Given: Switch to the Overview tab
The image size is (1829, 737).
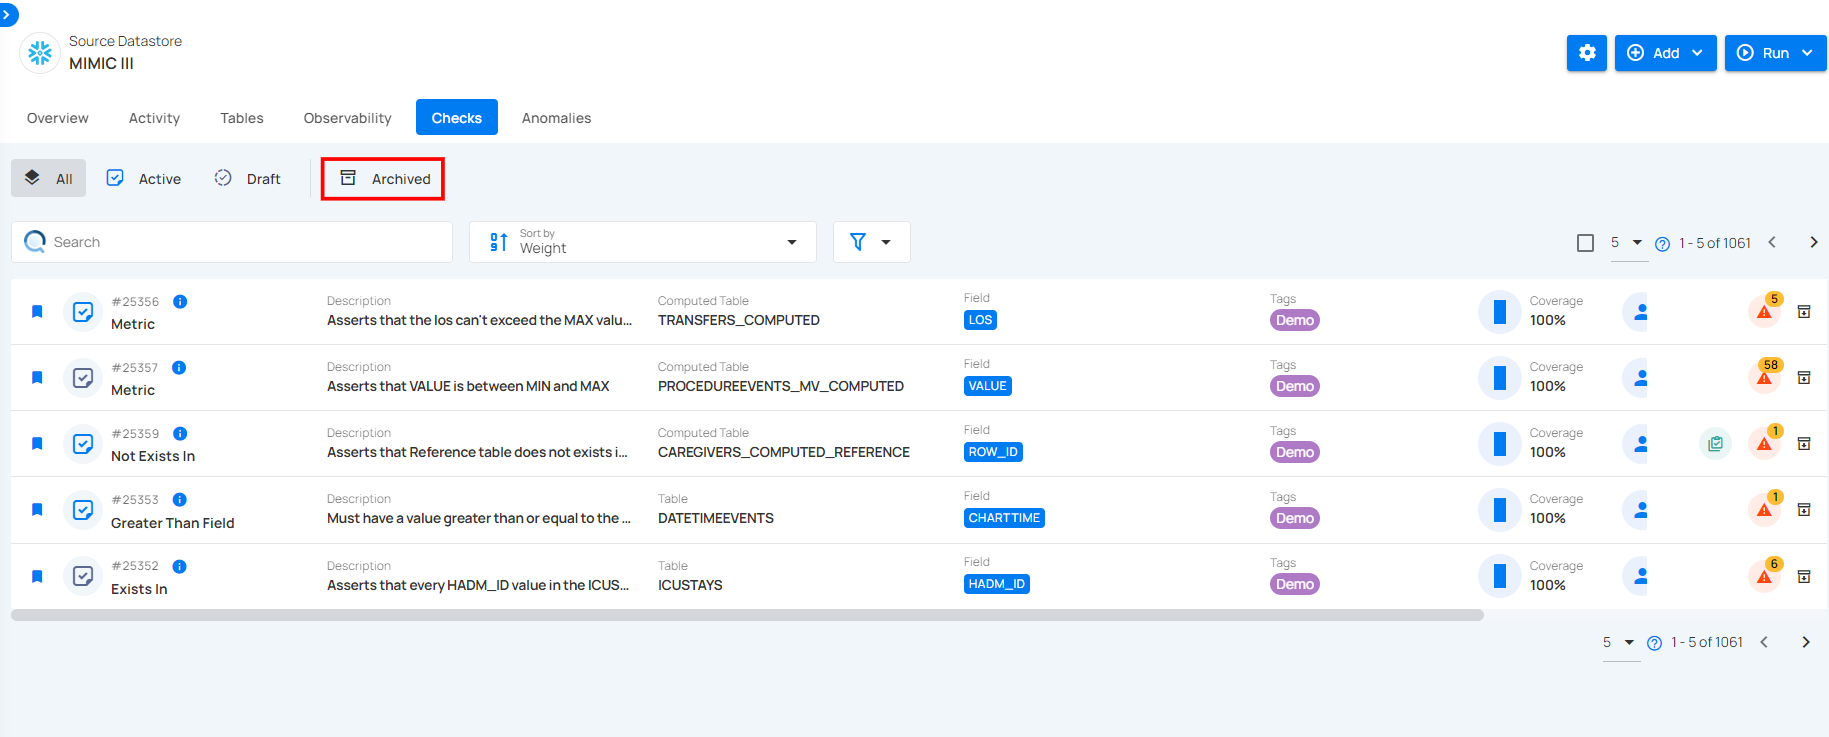Looking at the screenshot, I should coord(58,118).
